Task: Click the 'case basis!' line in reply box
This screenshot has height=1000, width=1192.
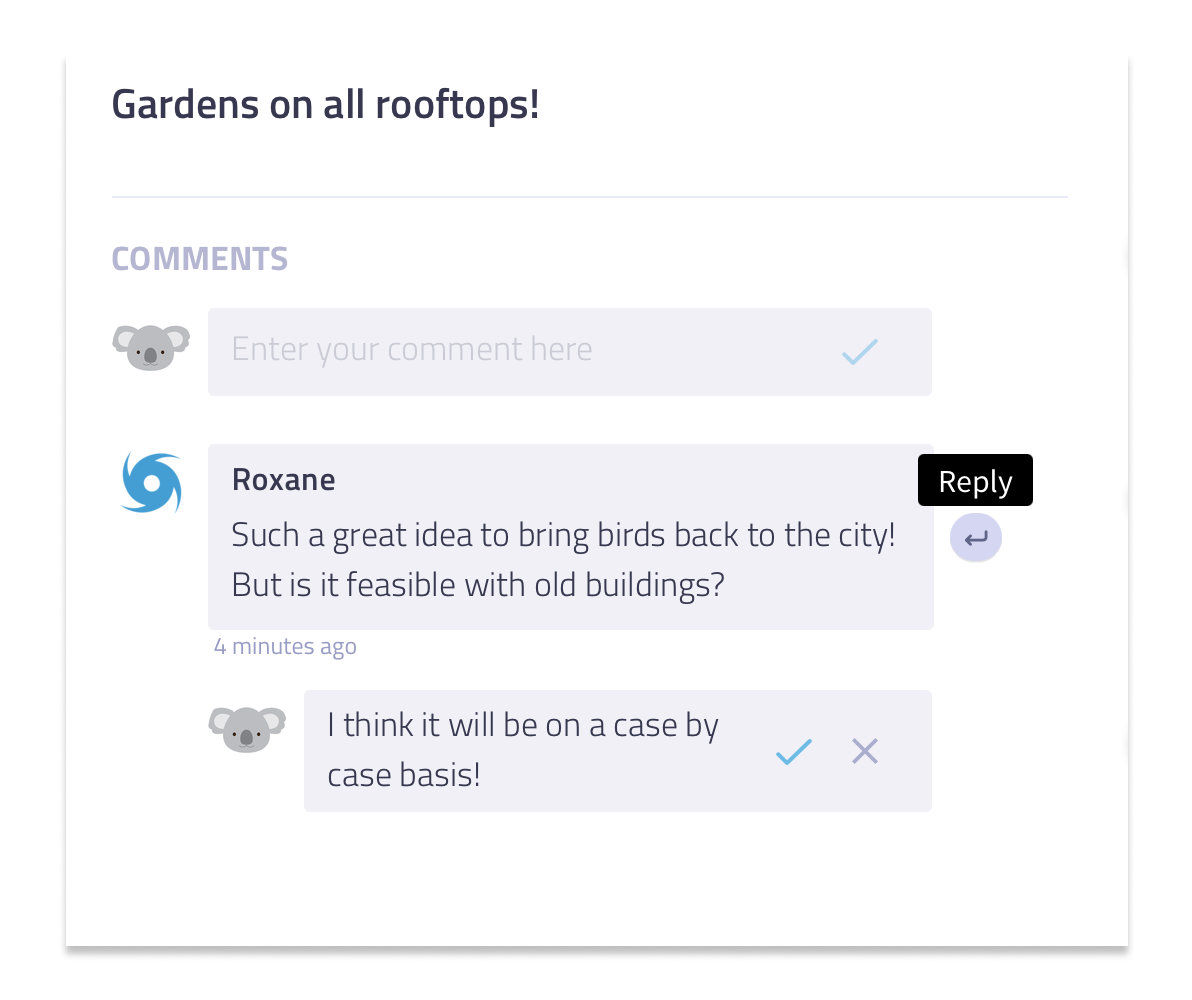Action: point(404,775)
